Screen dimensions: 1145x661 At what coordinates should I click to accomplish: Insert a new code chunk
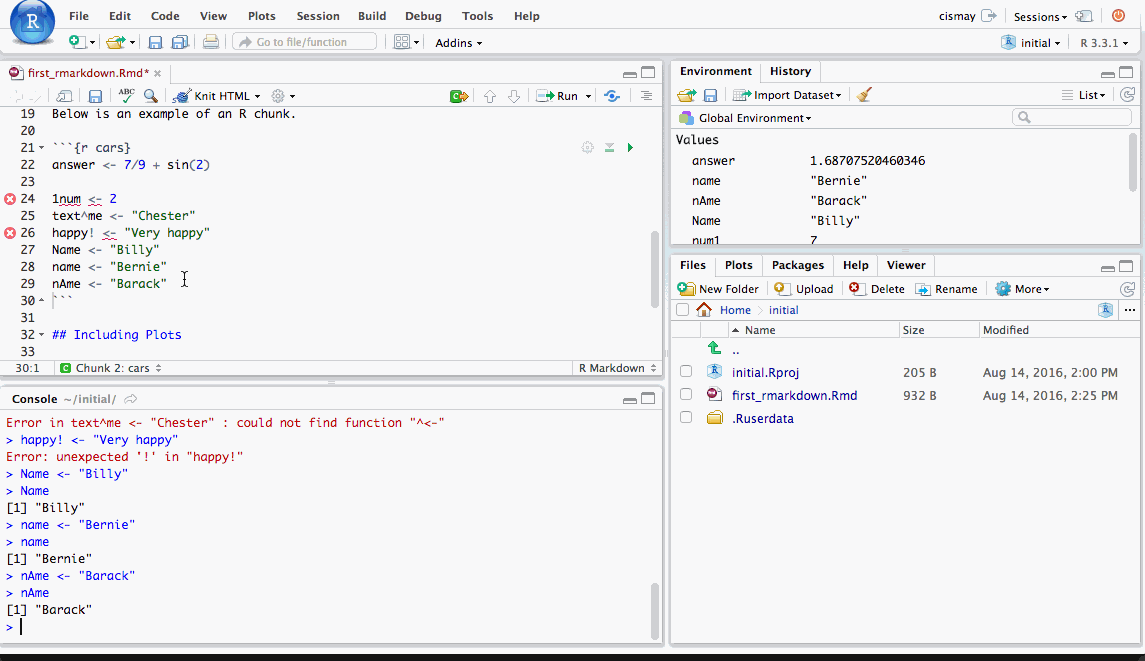click(459, 96)
